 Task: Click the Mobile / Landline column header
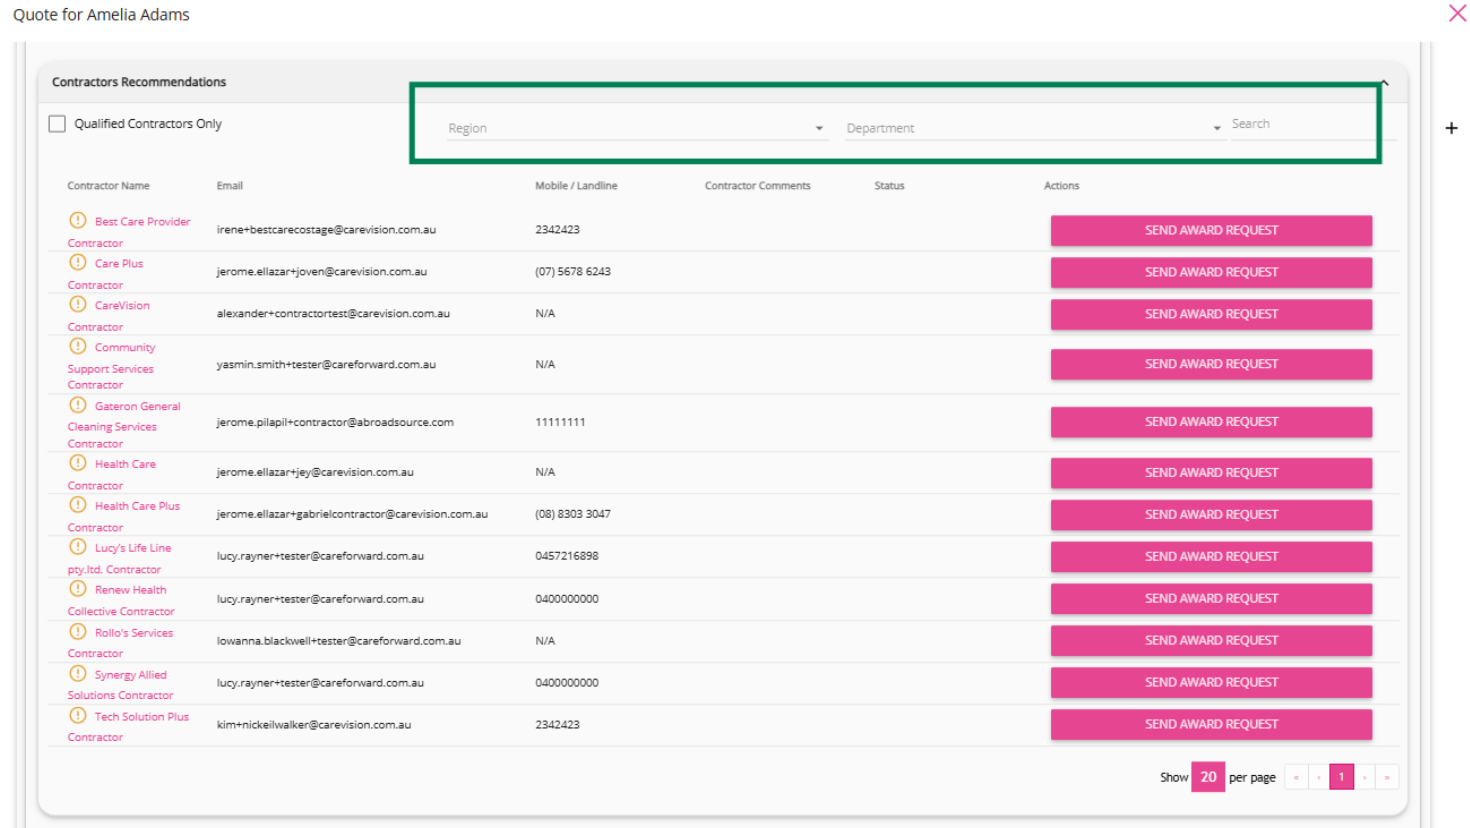point(576,186)
